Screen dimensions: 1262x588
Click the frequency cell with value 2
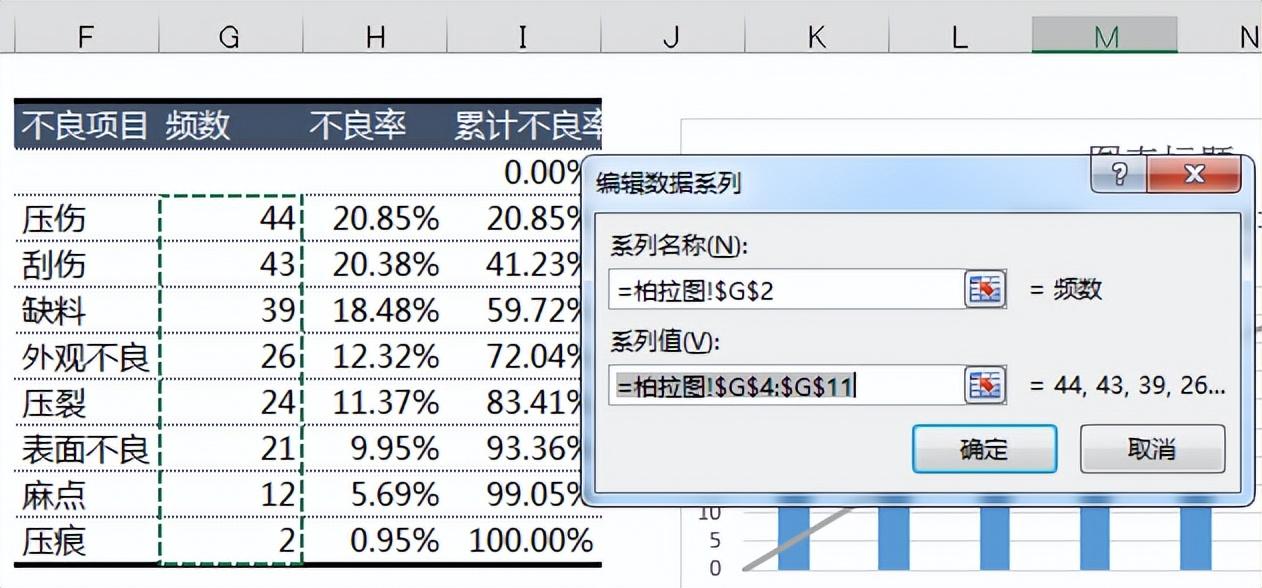point(230,542)
